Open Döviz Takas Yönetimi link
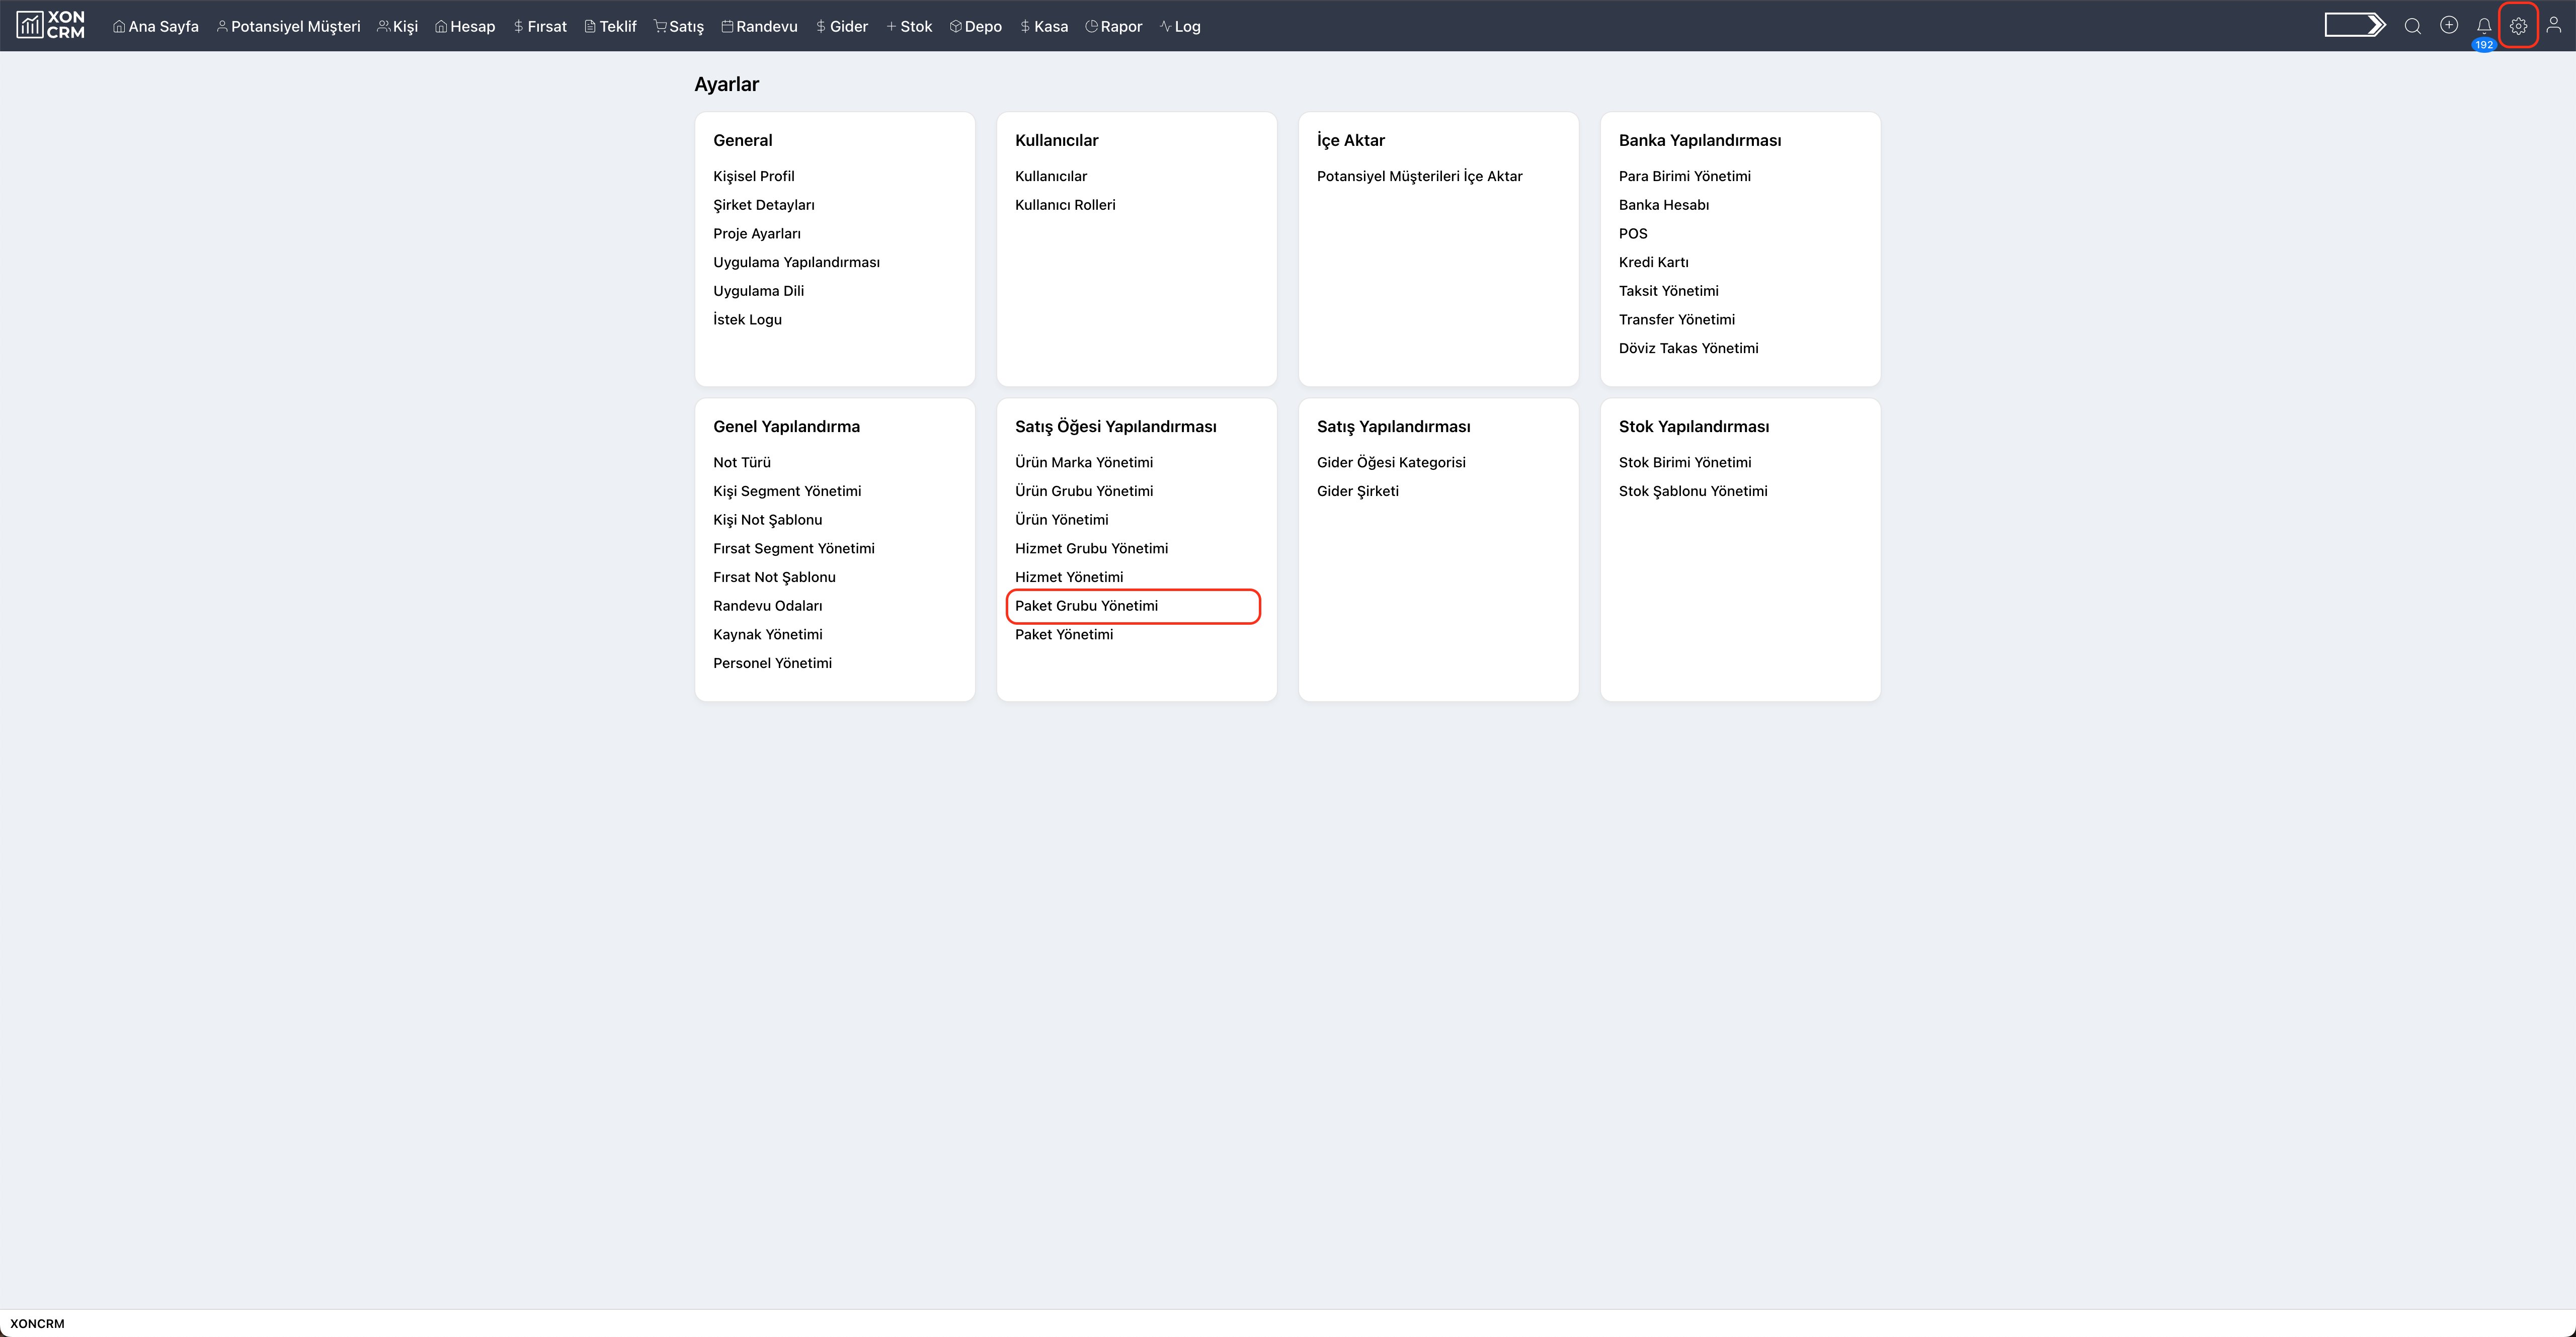The width and height of the screenshot is (2576, 1337). [x=1689, y=348]
